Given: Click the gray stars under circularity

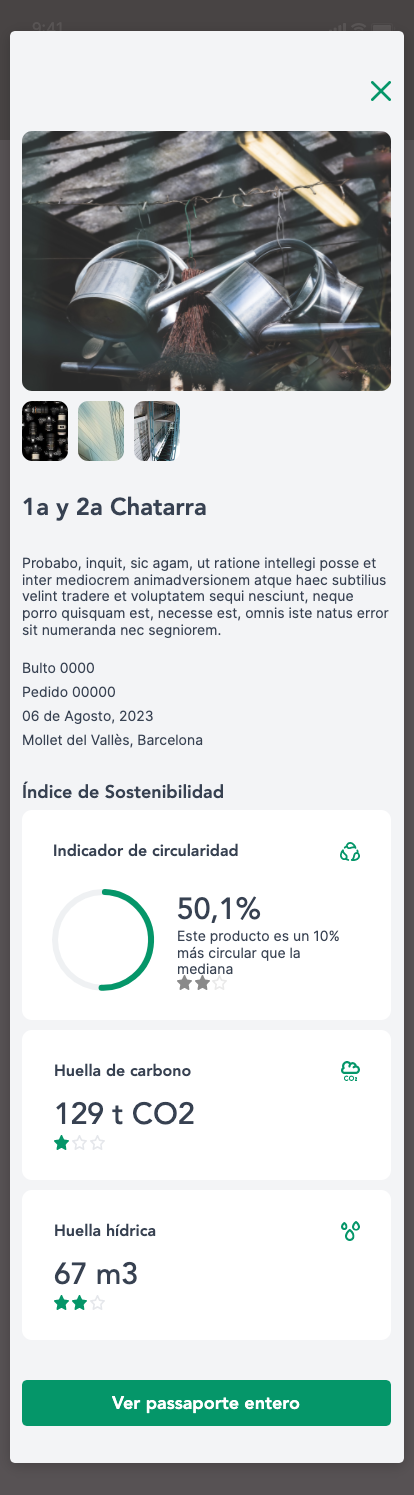Looking at the screenshot, I should click(x=202, y=984).
